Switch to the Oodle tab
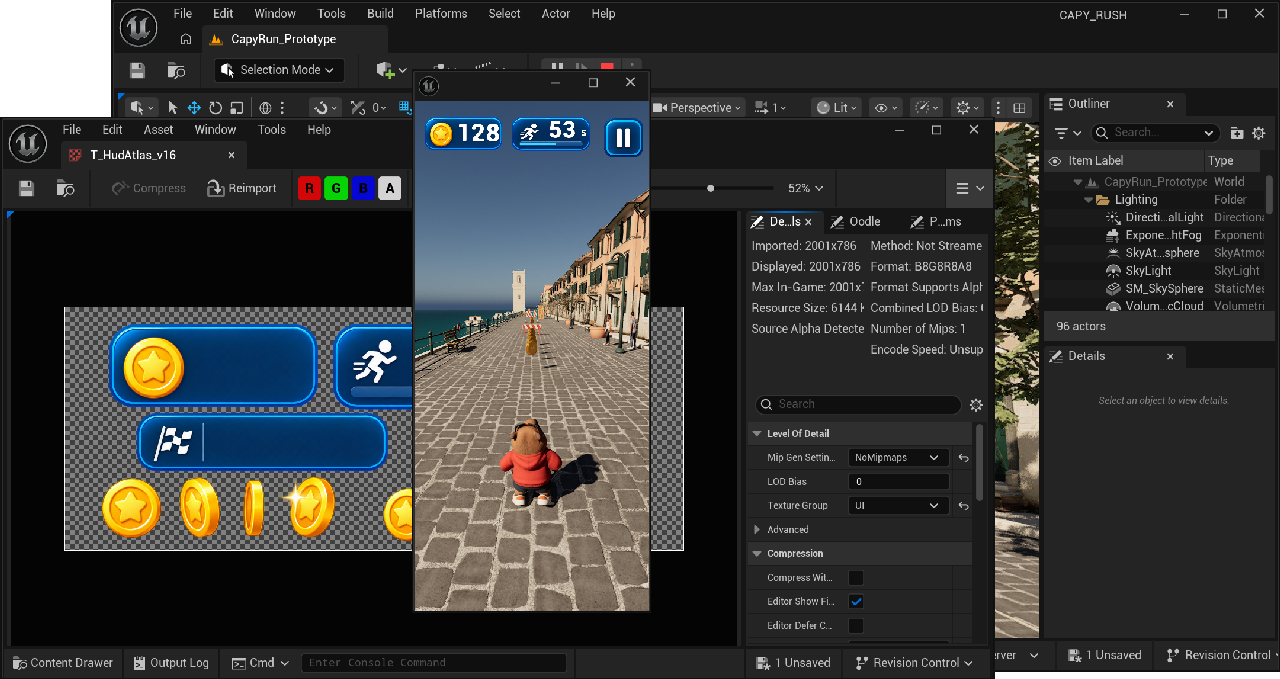The height and width of the screenshot is (679, 1280). (857, 222)
